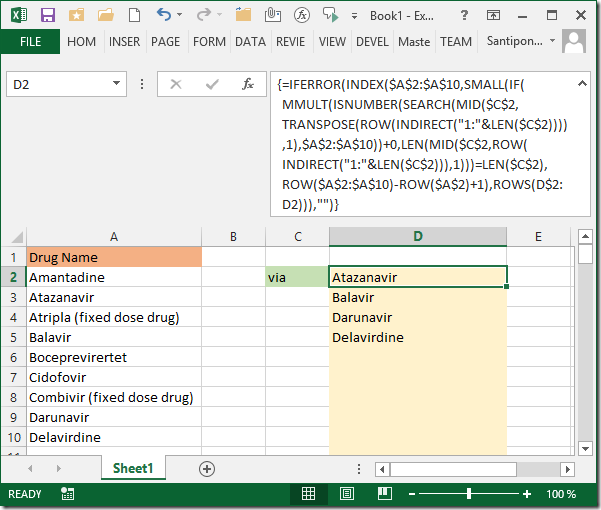Click the starred folder icon in toolbar
The image size is (601, 510).
(76, 15)
